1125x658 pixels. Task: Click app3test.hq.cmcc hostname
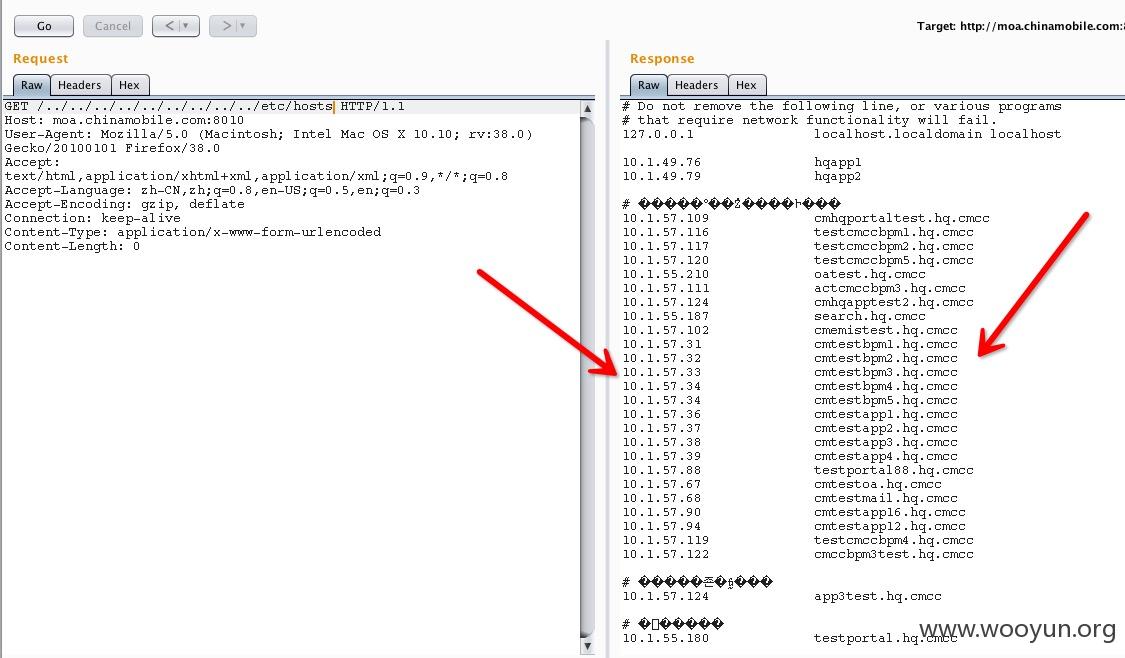click(877, 596)
